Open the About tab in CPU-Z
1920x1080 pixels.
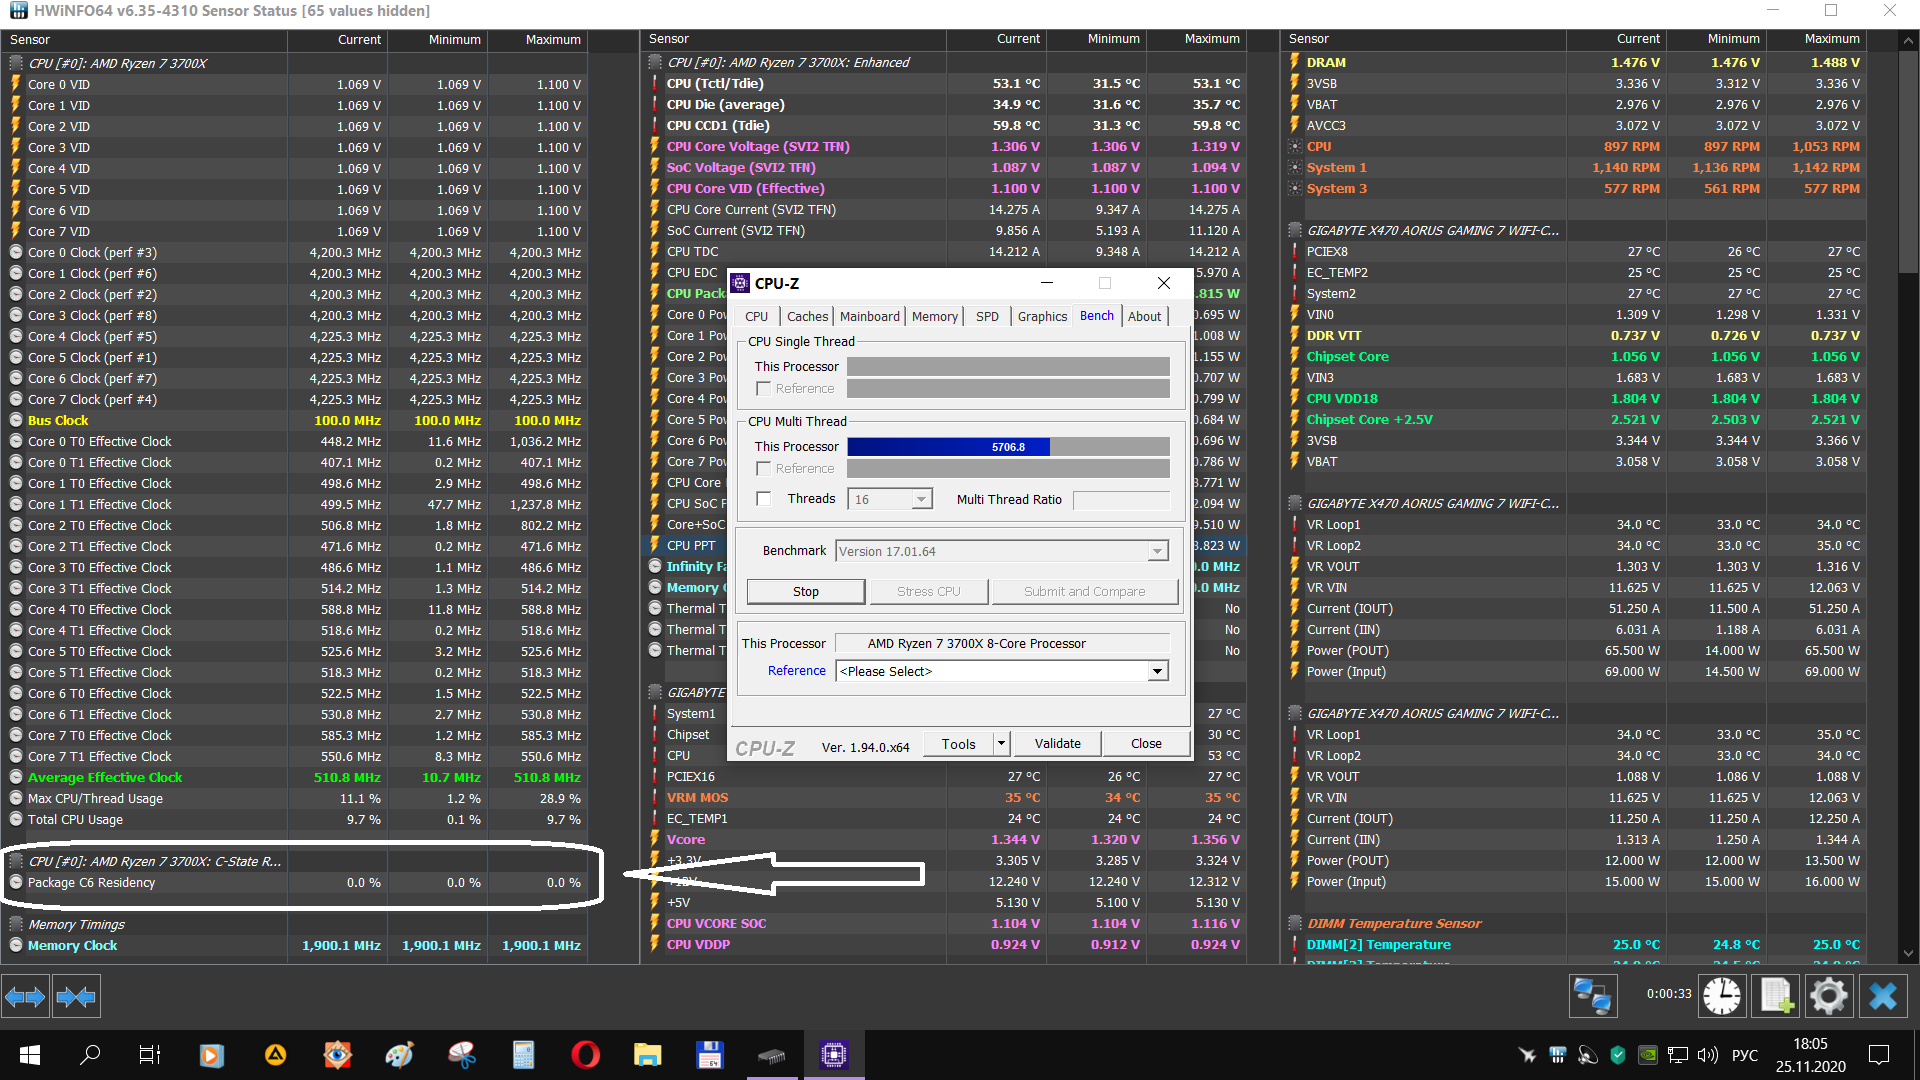(1145, 316)
